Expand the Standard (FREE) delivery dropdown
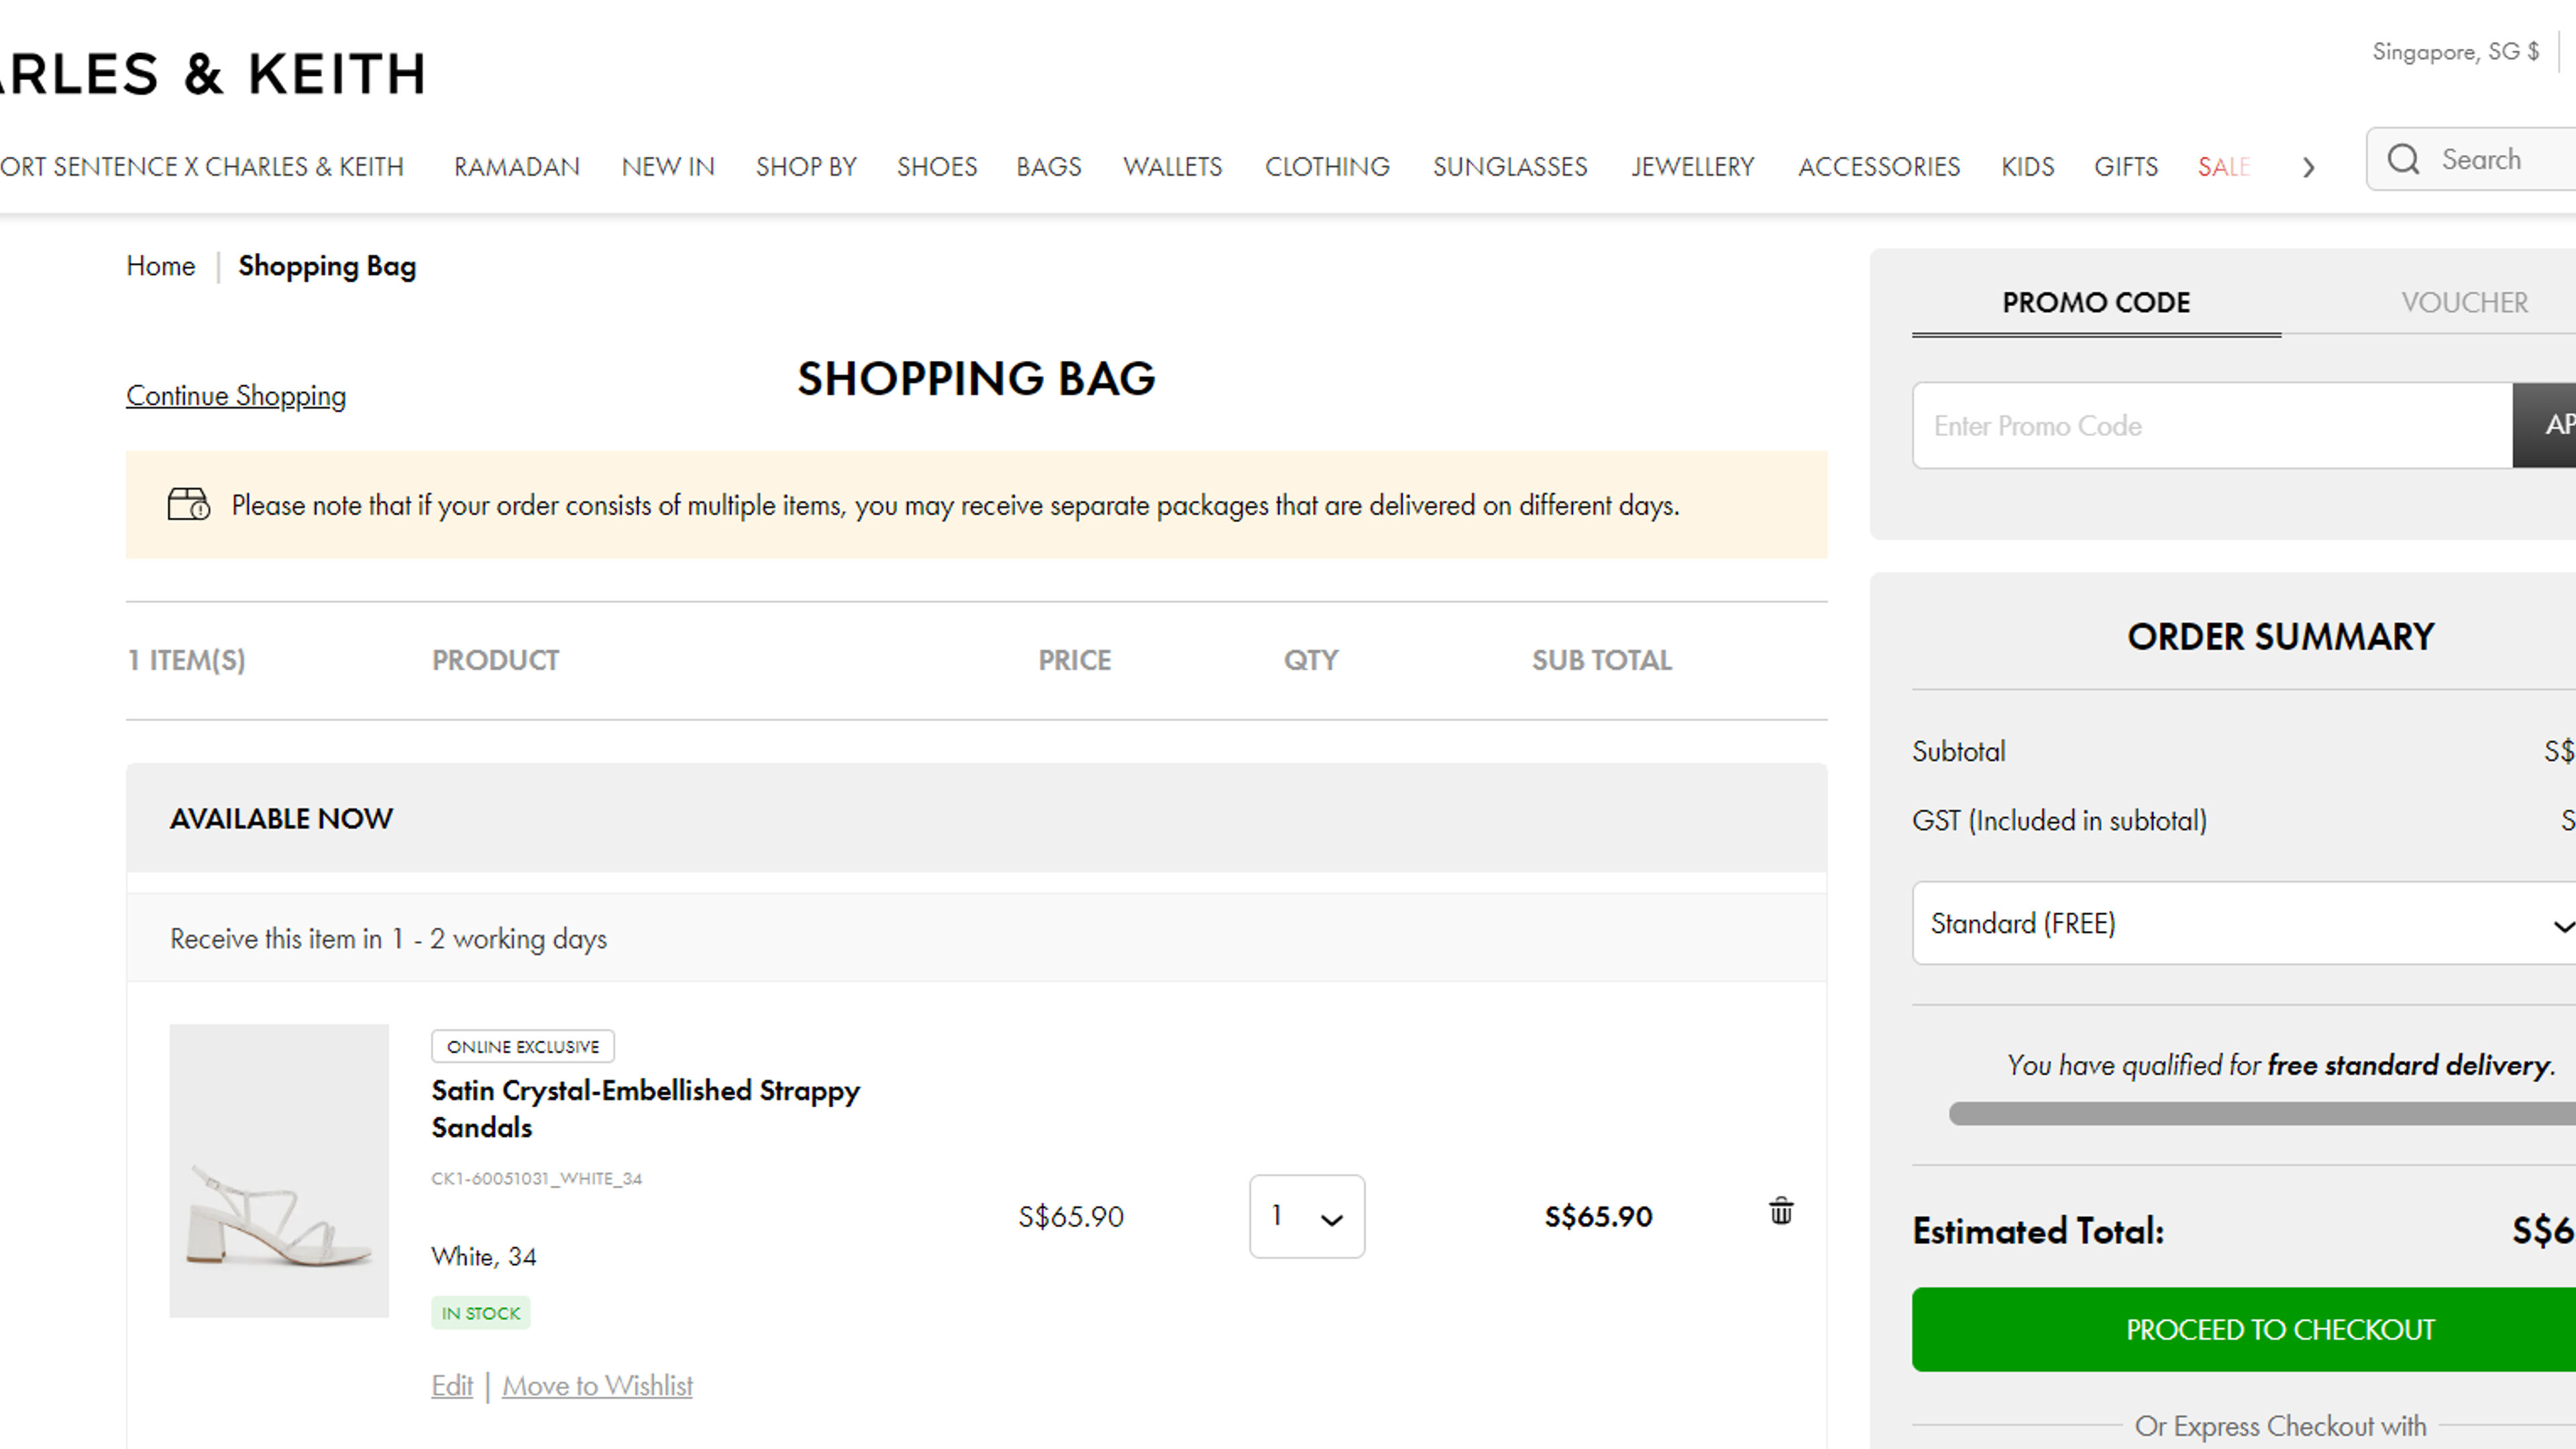Screen dimensions: 2576x1449 pyautogui.click(x=2244, y=923)
